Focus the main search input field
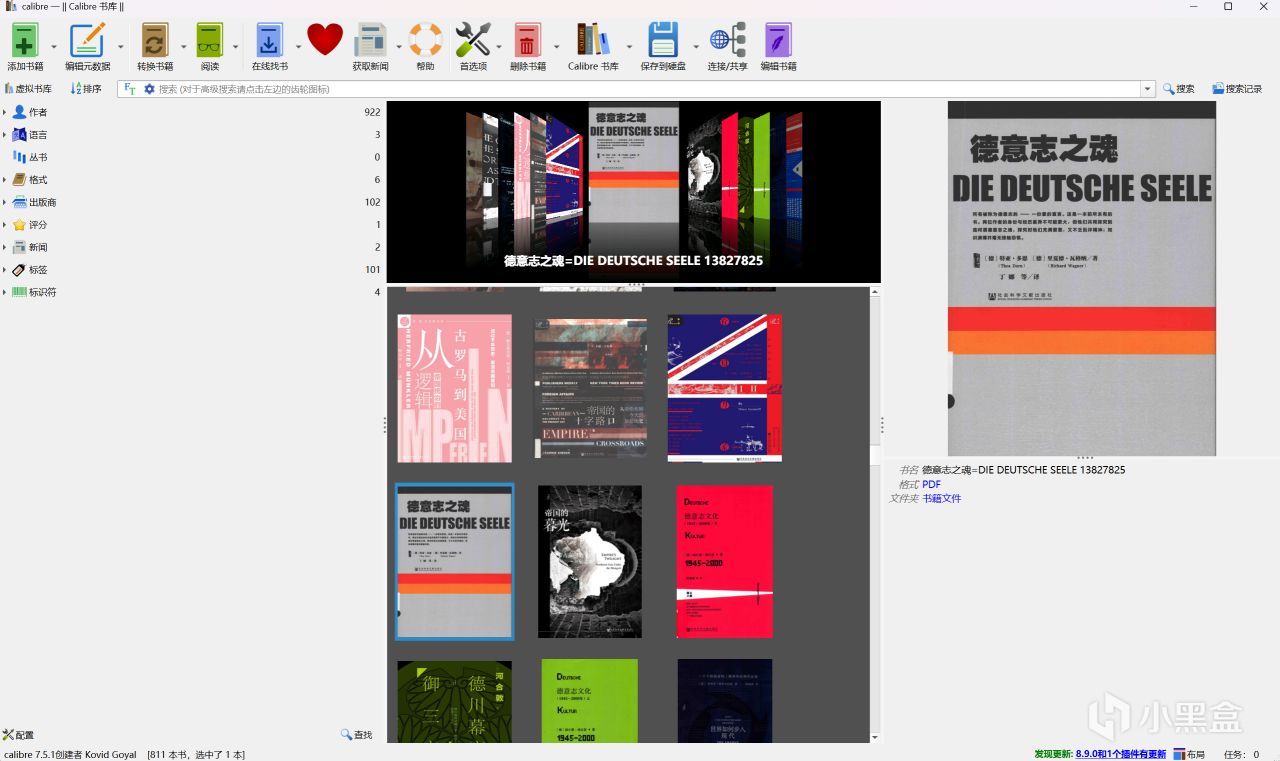This screenshot has height=761, width=1280. pyautogui.click(x=648, y=89)
